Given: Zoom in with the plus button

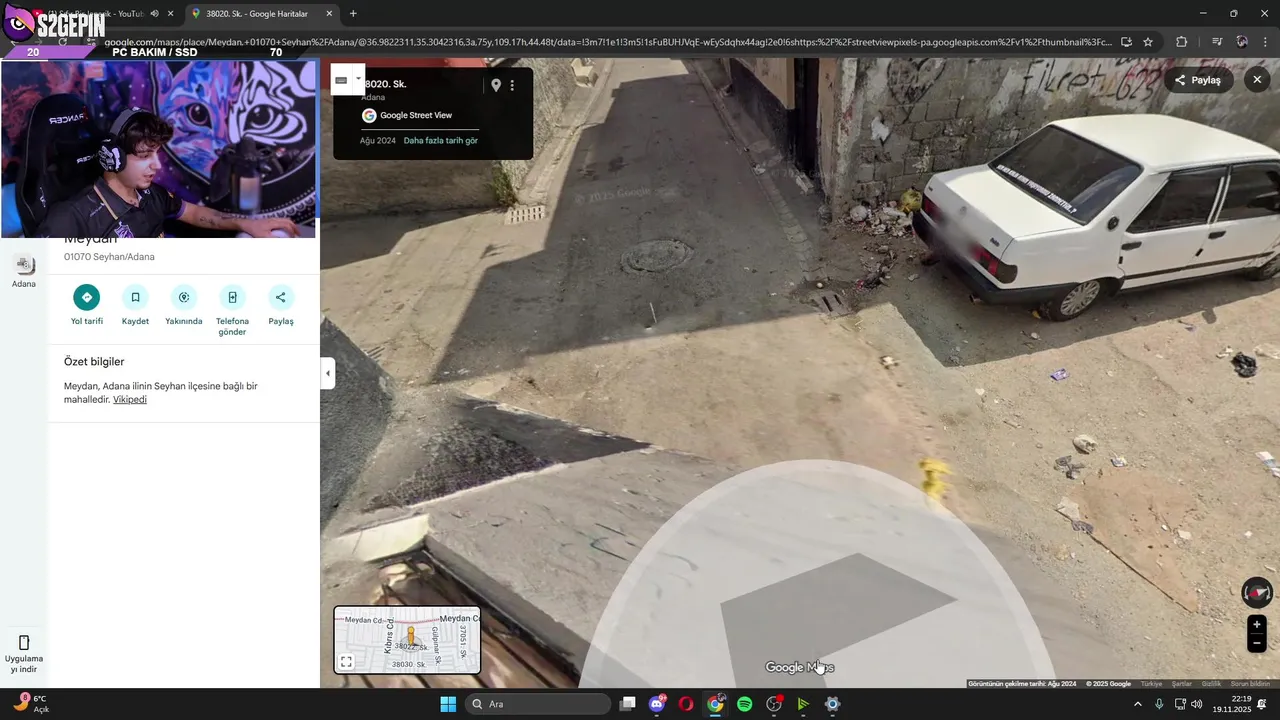Looking at the screenshot, I should (x=1257, y=625).
